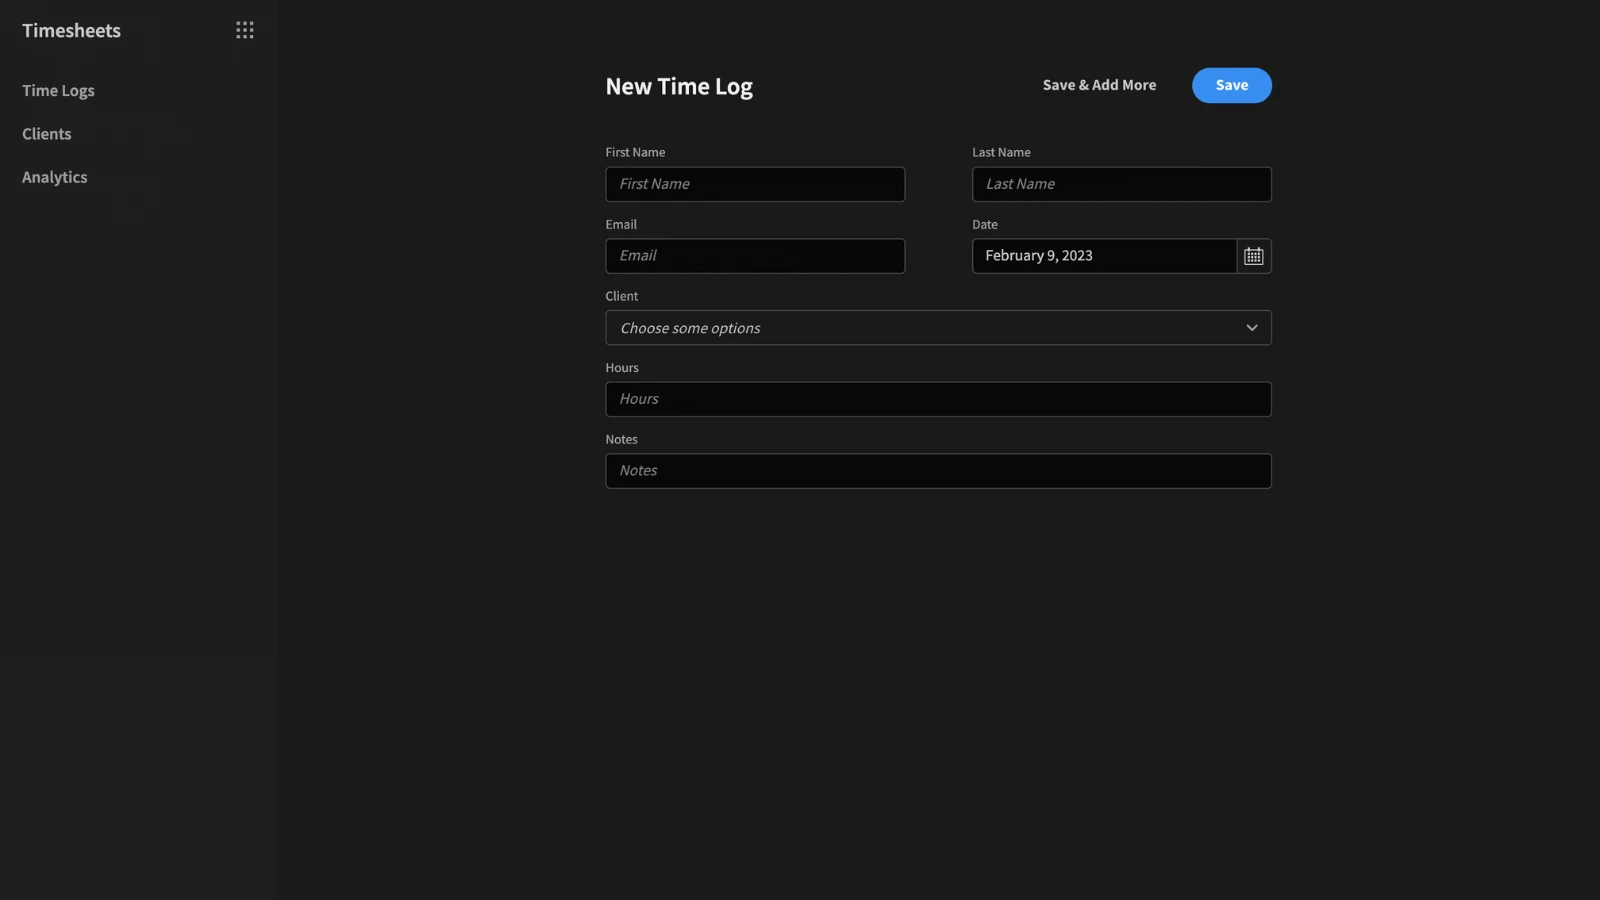
Task: Expand the Client options dropdown
Action: [x=938, y=328]
